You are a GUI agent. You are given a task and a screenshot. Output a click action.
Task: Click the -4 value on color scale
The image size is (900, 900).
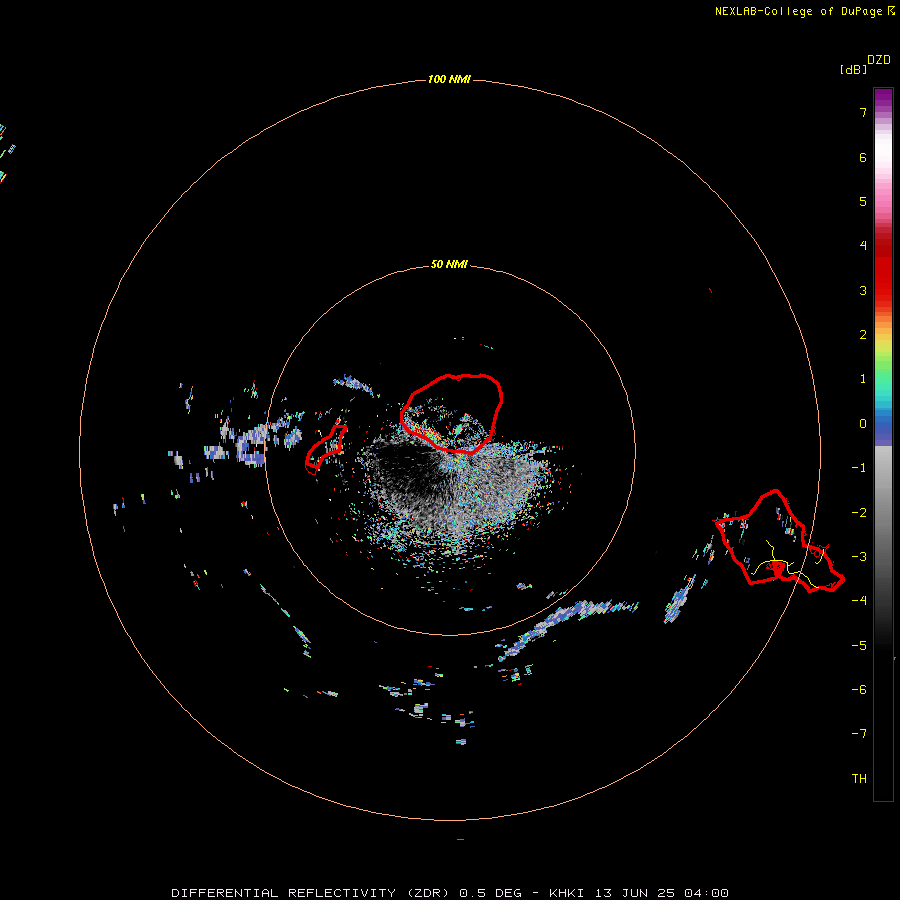(859, 600)
